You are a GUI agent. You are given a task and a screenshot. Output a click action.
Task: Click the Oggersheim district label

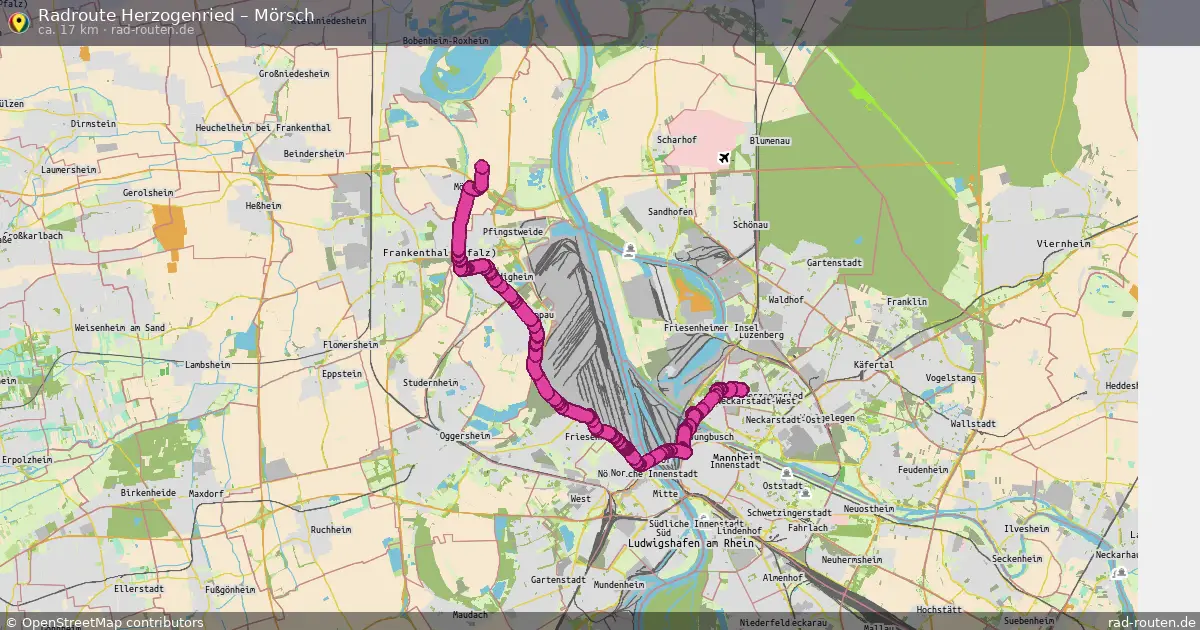[465, 436]
